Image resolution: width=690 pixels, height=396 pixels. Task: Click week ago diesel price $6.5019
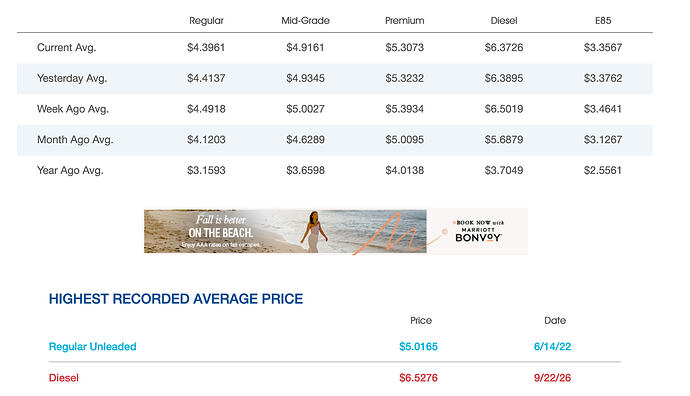pos(504,109)
